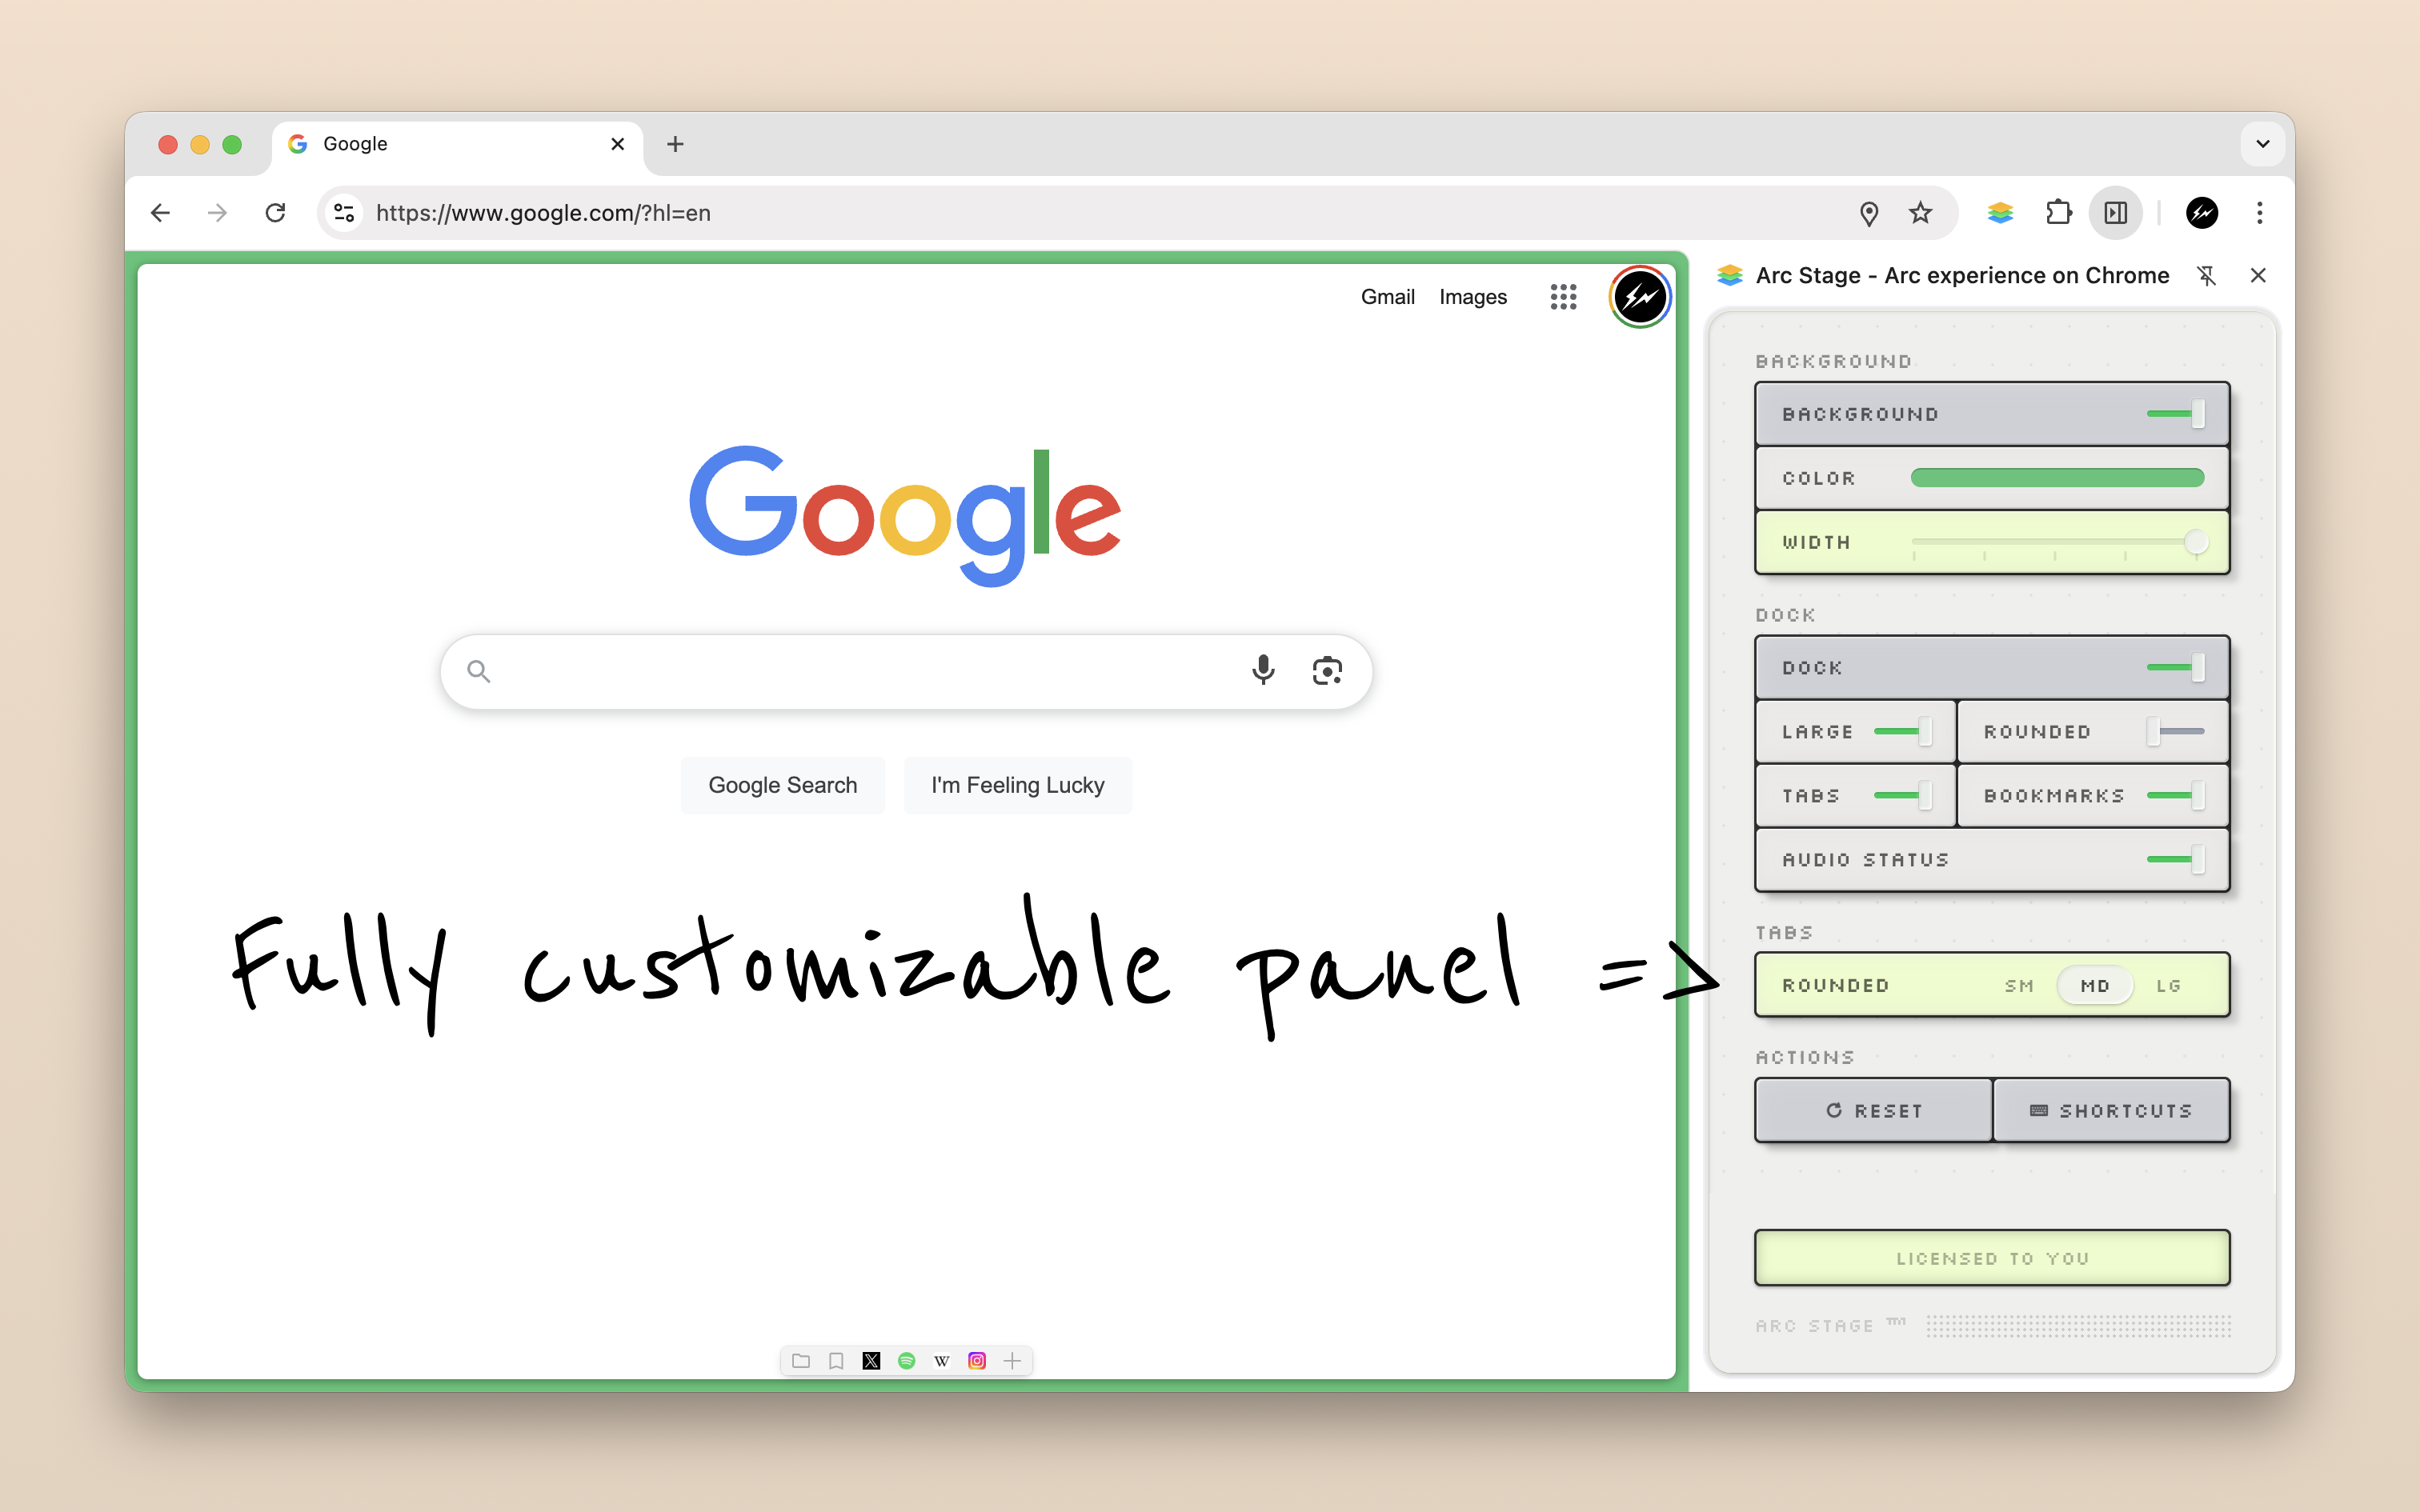2420x1512 pixels.
Task: Reload the page
Action: (x=275, y=213)
